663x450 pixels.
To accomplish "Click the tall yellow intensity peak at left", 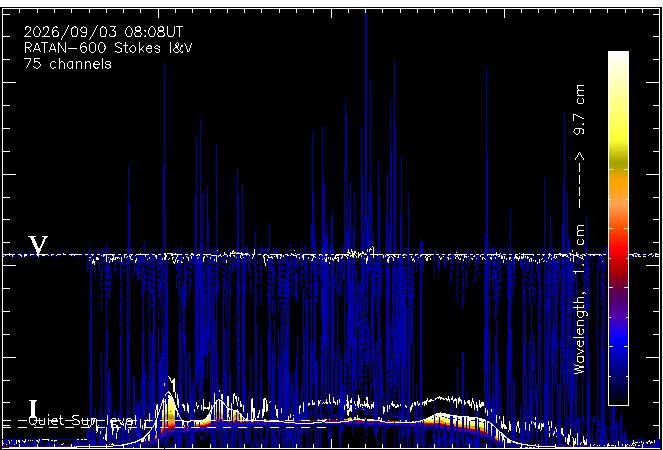I will [x=170, y=410].
